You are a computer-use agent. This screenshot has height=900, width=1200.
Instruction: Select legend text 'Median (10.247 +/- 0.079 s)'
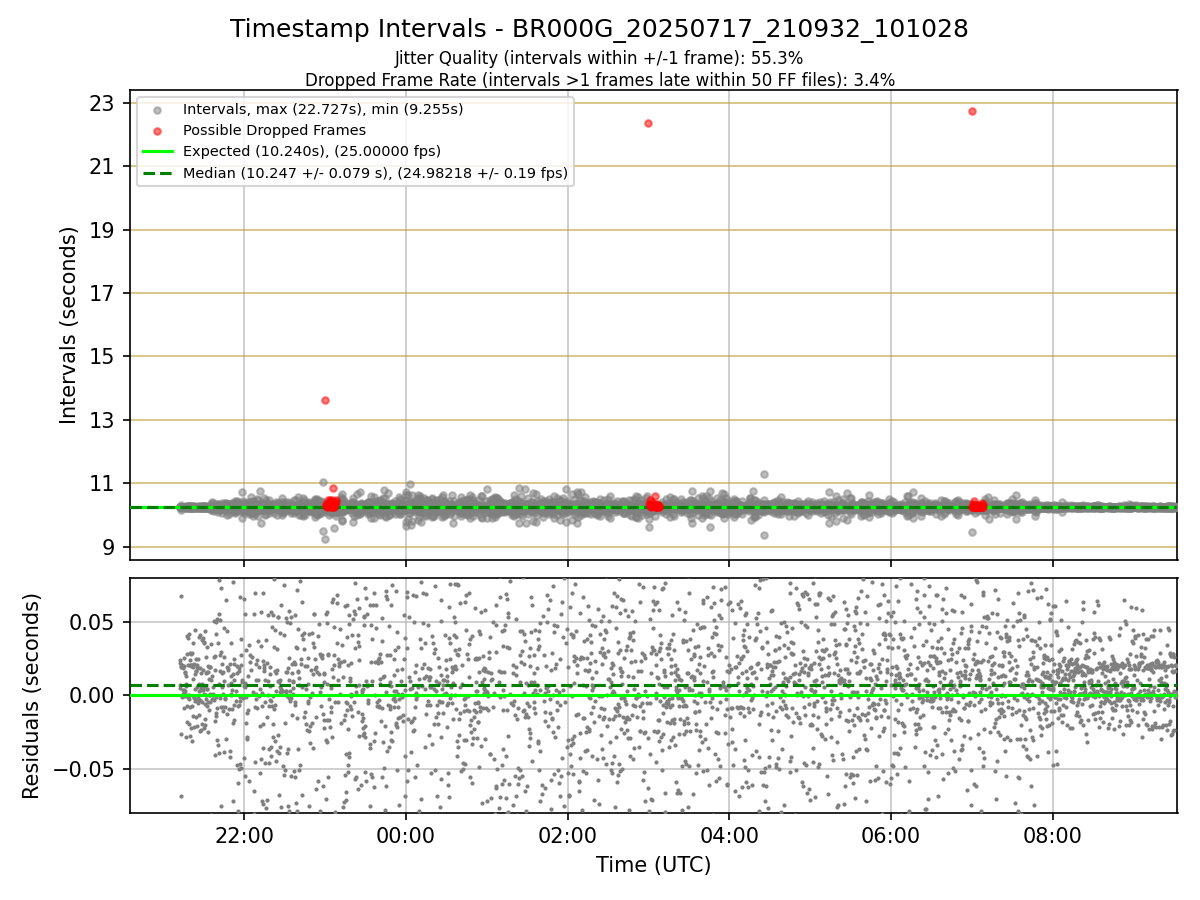point(283,173)
